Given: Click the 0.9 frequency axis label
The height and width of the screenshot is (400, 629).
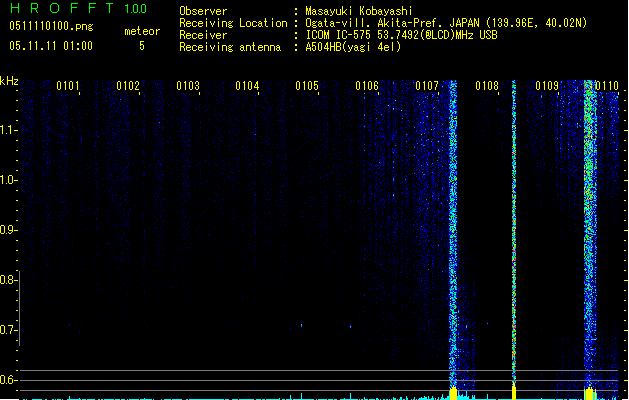Looking at the screenshot, I should [x=8, y=230].
